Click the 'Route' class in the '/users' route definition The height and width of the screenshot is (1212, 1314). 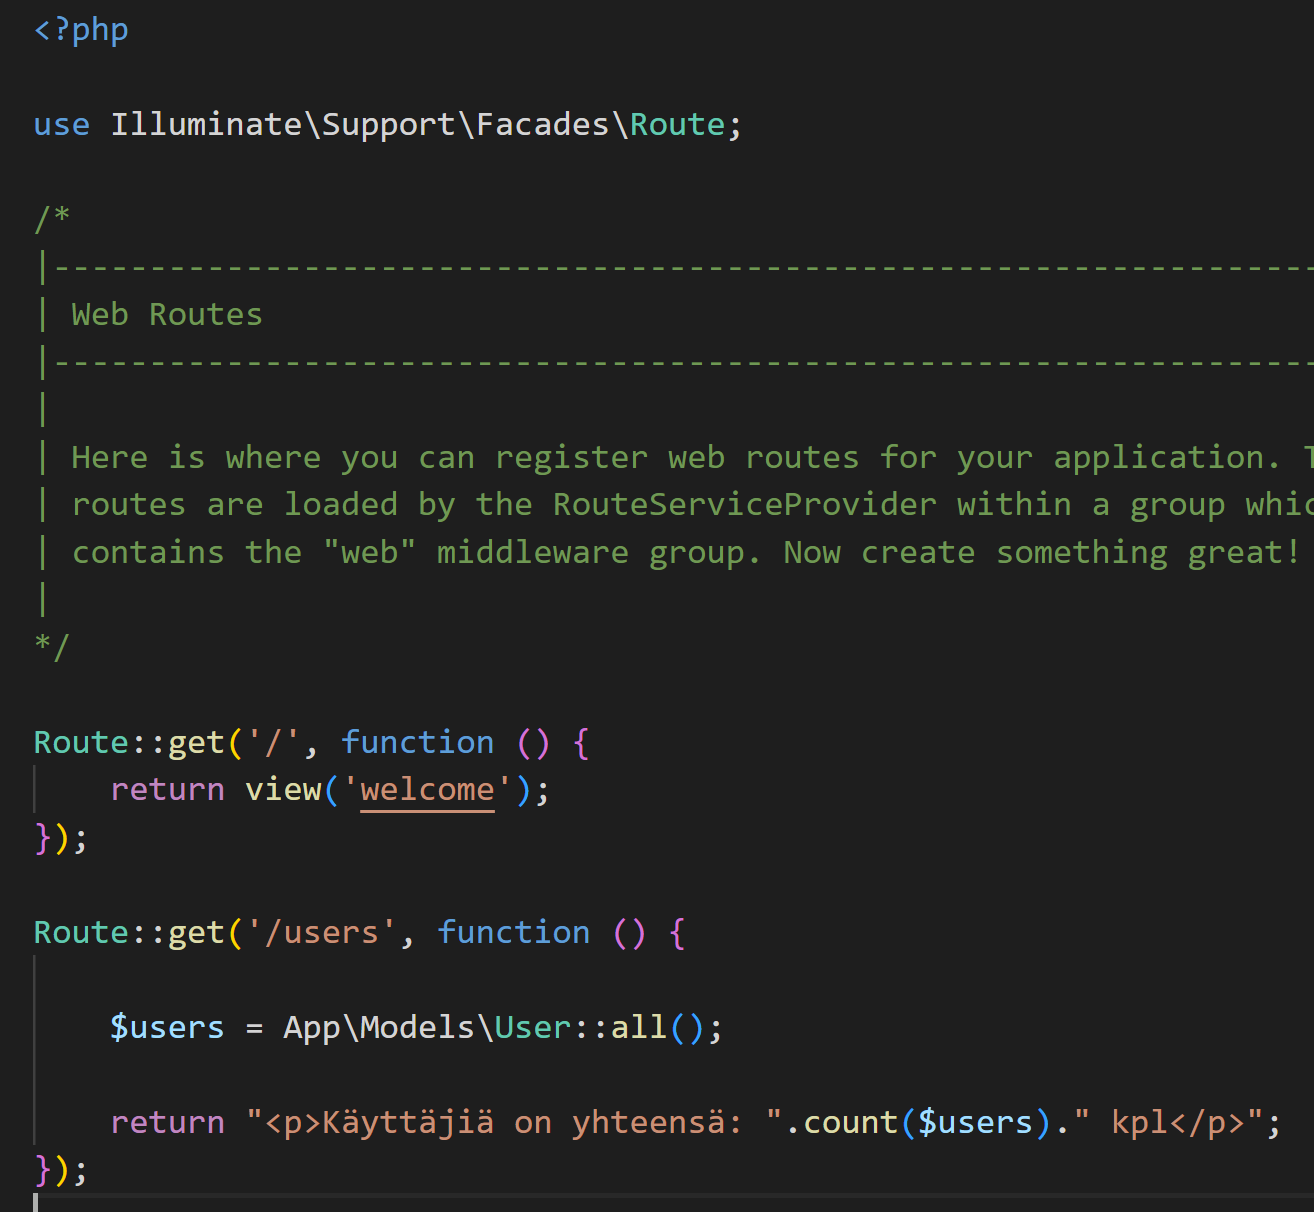tap(82, 933)
